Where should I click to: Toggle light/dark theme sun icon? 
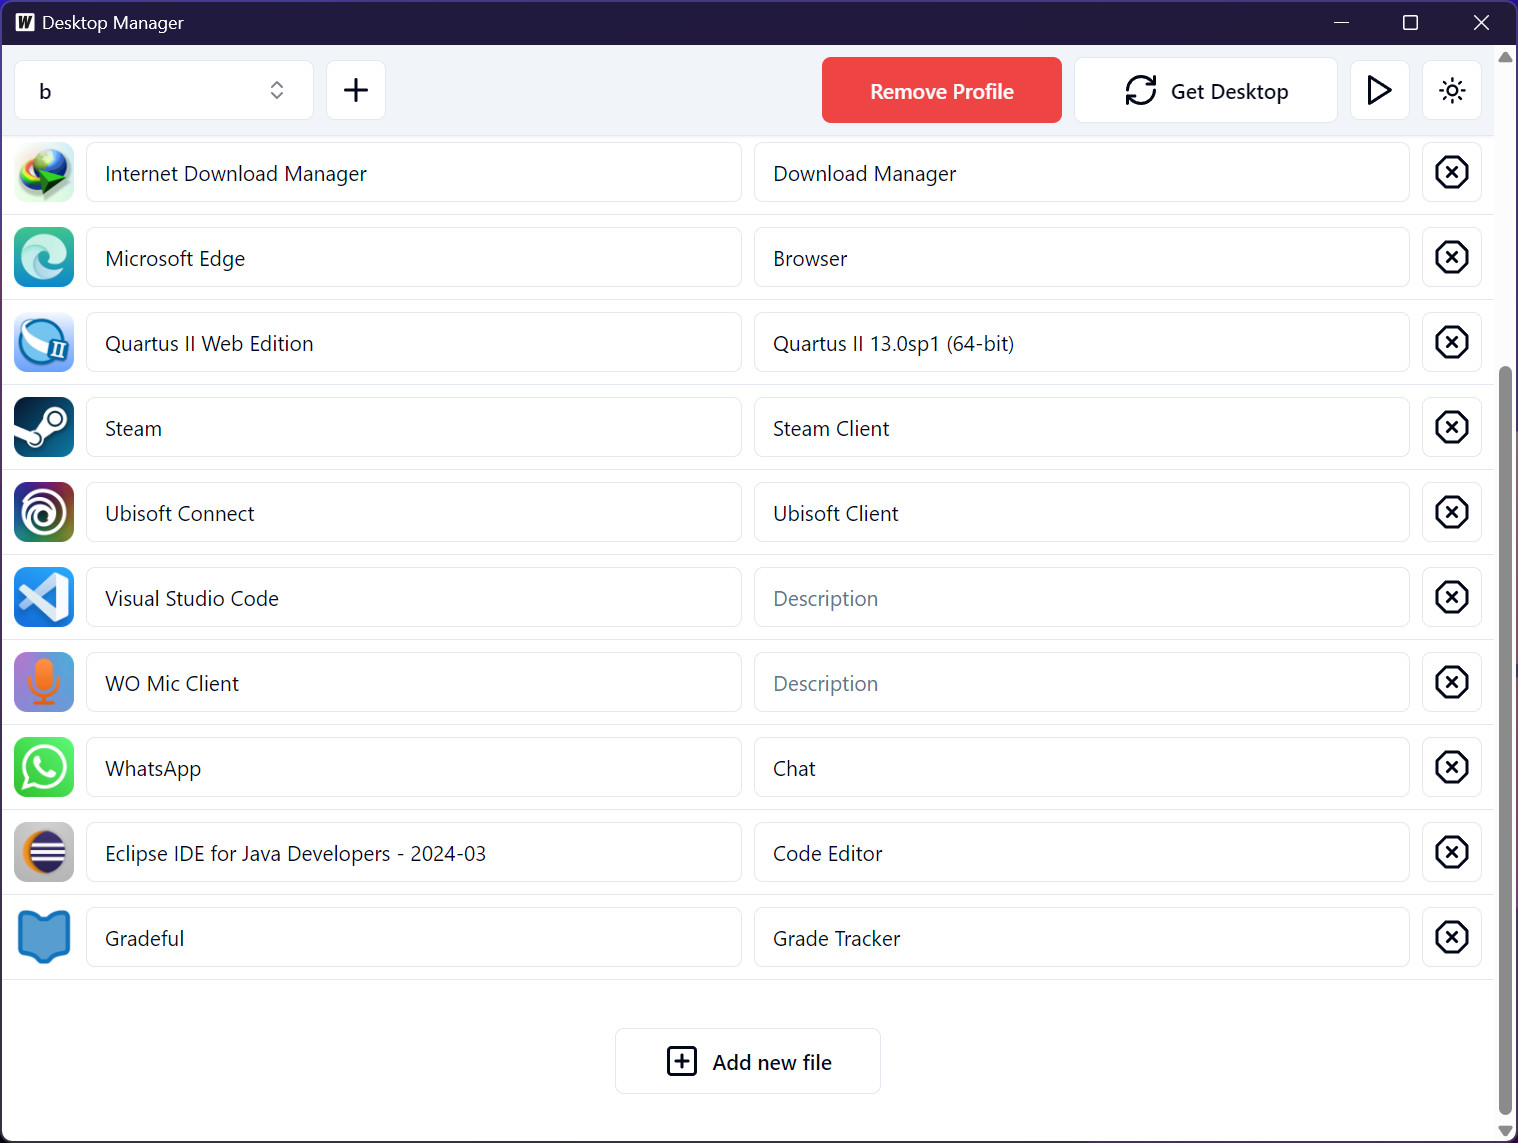(1452, 90)
